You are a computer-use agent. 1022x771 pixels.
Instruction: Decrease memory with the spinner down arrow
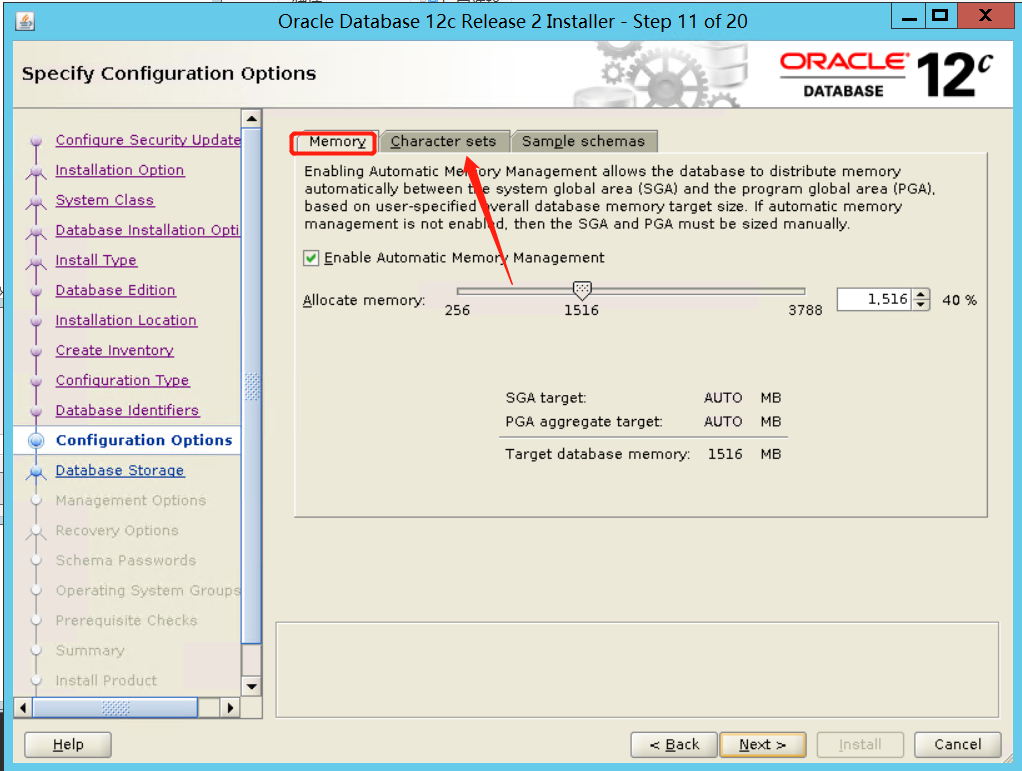[920, 305]
